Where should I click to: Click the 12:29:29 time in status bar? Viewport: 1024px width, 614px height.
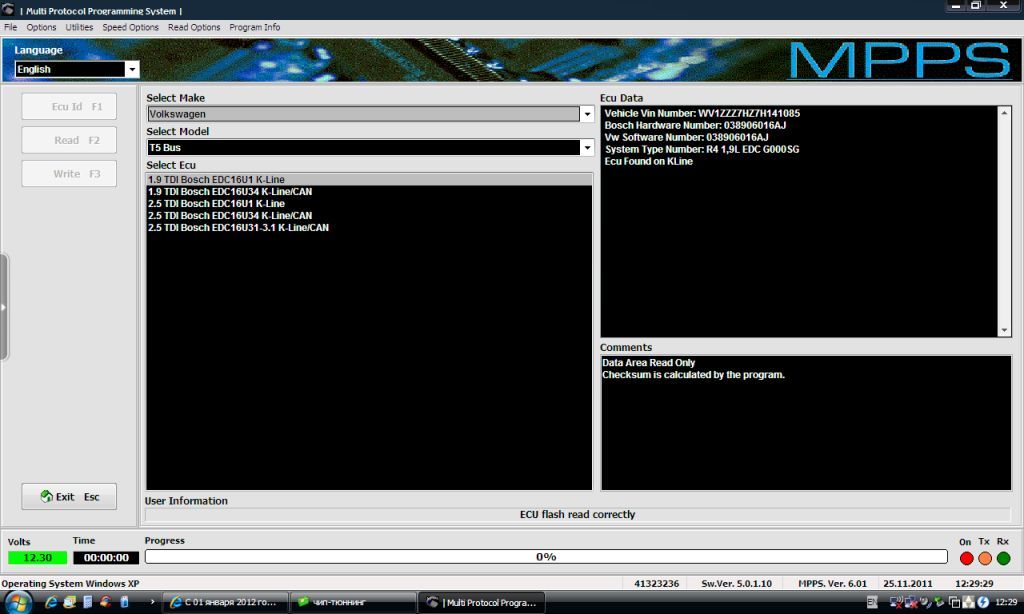(x=974, y=584)
